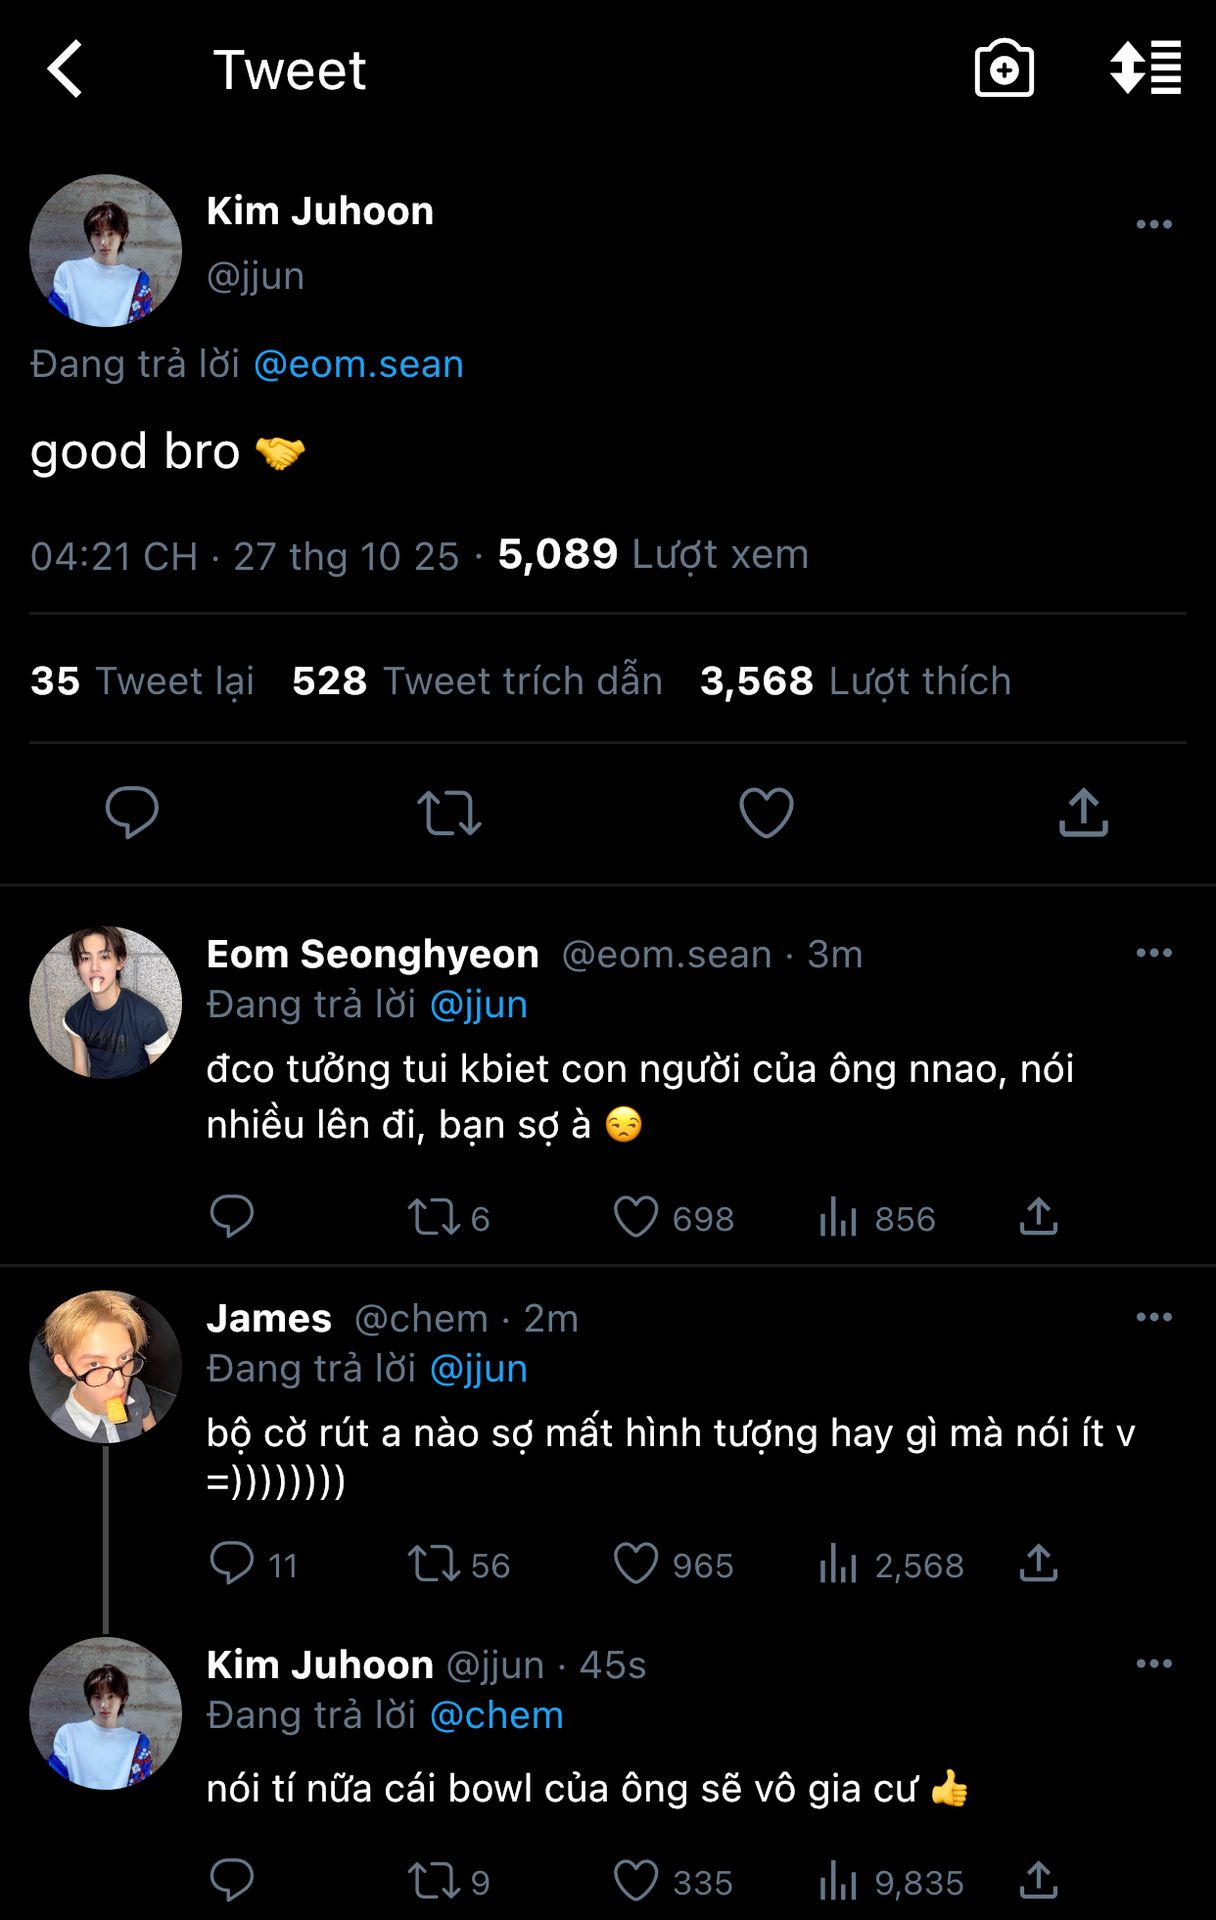Open the camera add-photo icon
The height and width of the screenshot is (1920, 1216).
[1003, 69]
